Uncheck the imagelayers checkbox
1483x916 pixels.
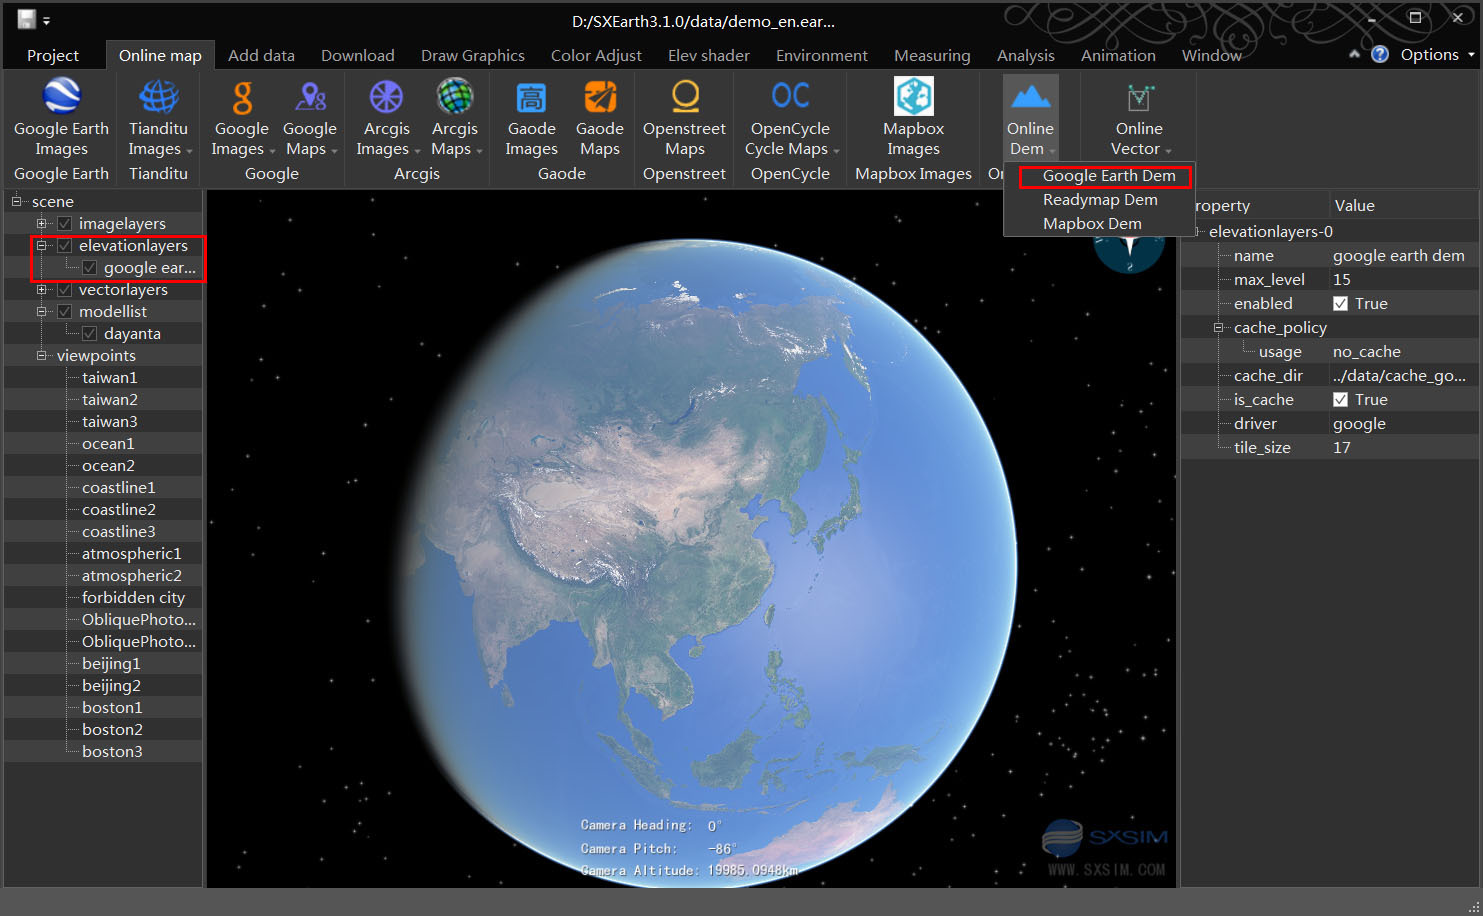click(x=65, y=224)
